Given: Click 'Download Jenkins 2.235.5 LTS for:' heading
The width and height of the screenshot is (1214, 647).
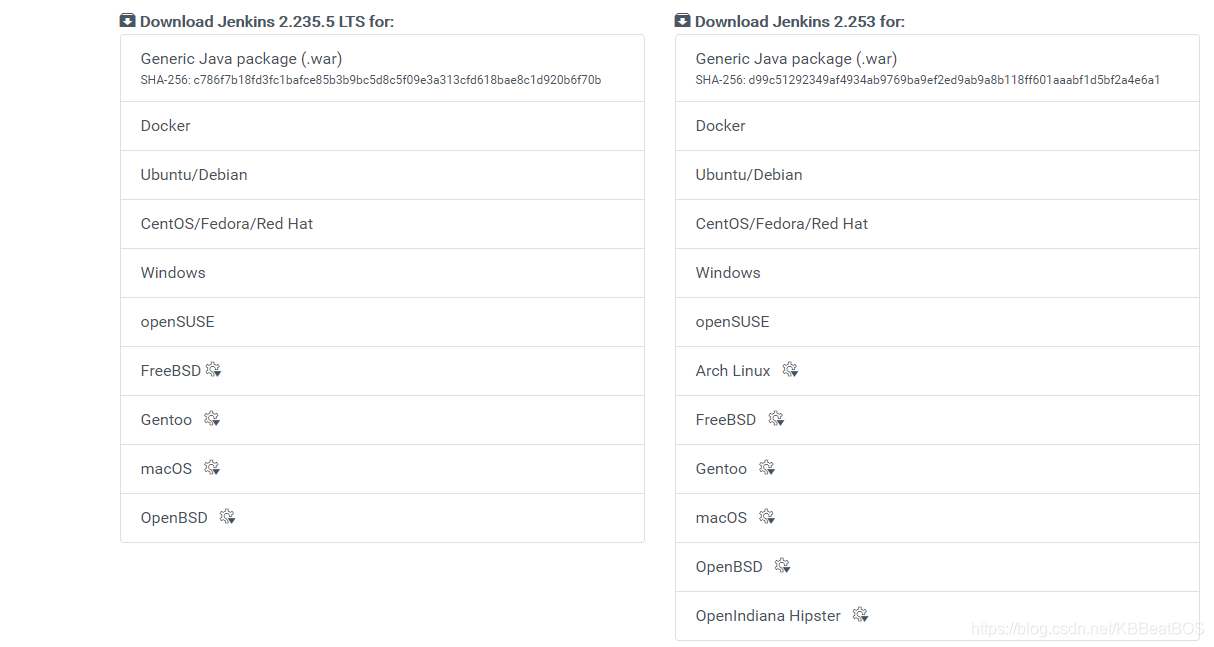Looking at the screenshot, I should click(x=267, y=21).
